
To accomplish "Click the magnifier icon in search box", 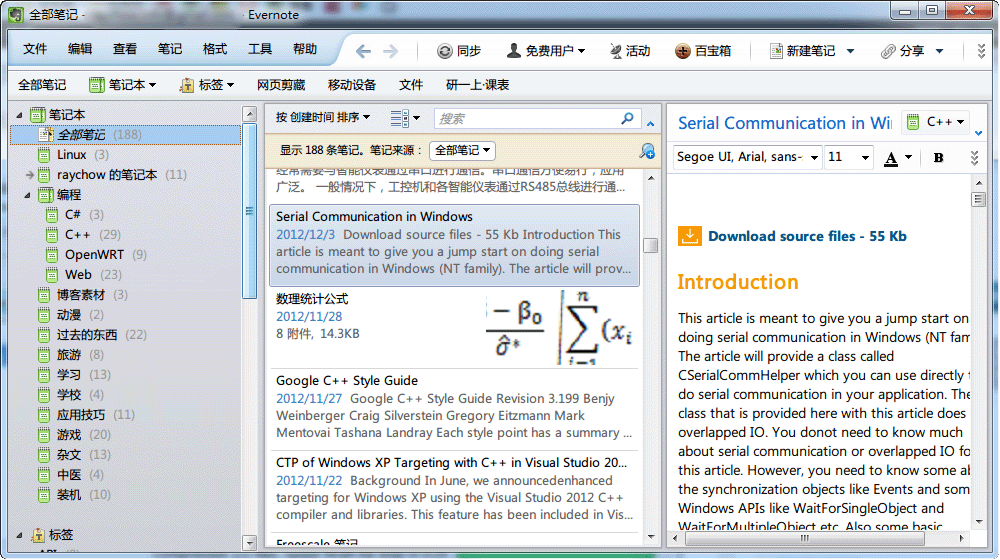I will click(x=628, y=118).
